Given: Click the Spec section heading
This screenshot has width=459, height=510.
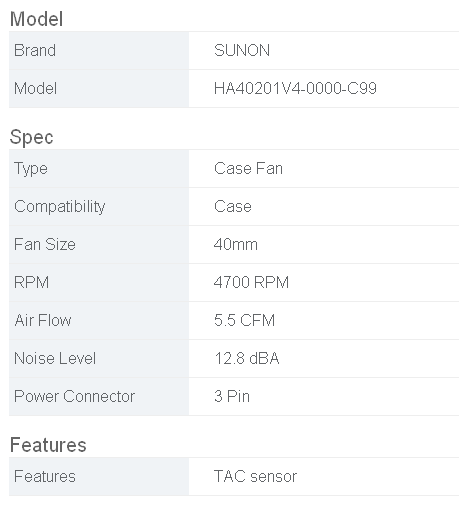Looking at the screenshot, I should point(31,137).
